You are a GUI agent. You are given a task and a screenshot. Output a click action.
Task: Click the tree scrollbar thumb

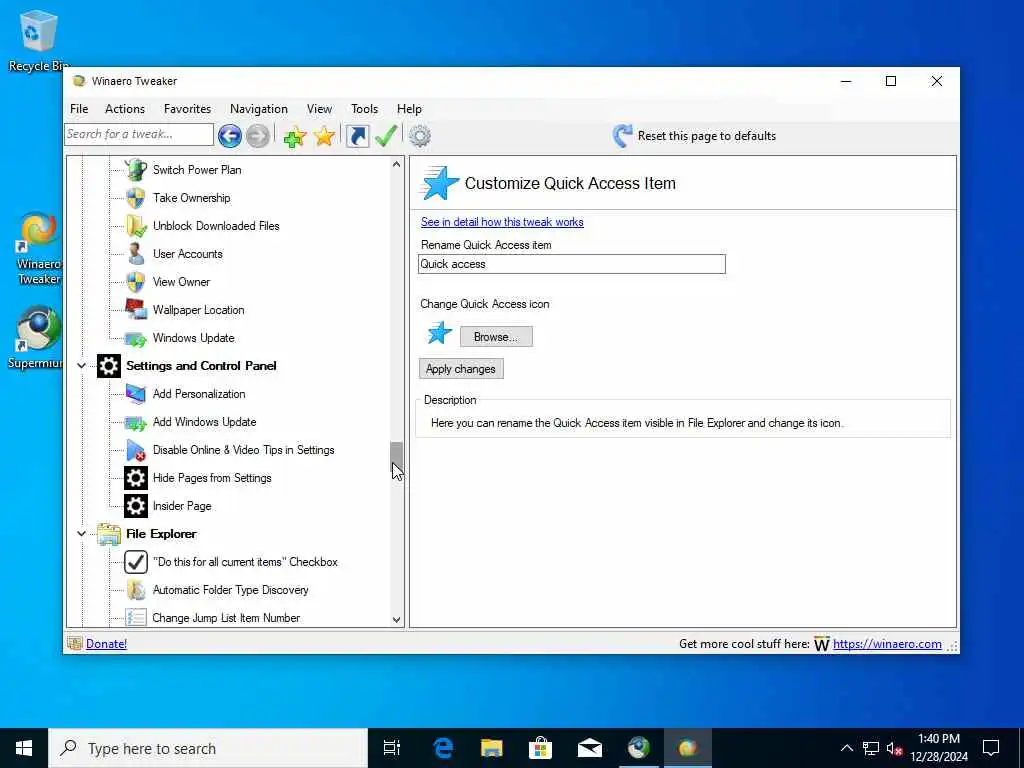396,456
